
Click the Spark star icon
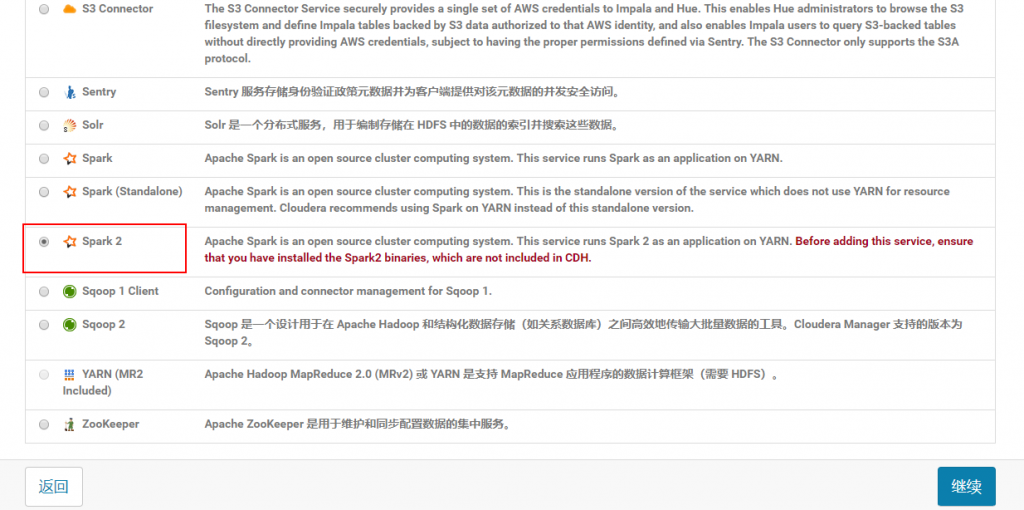click(x=69, y=159)
